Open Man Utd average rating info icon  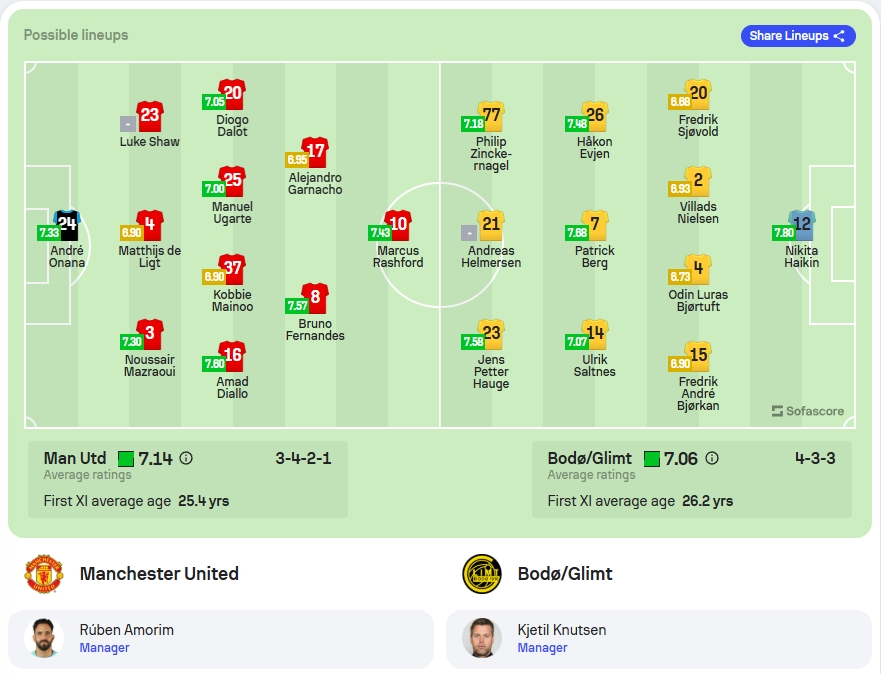coord(186,458)
